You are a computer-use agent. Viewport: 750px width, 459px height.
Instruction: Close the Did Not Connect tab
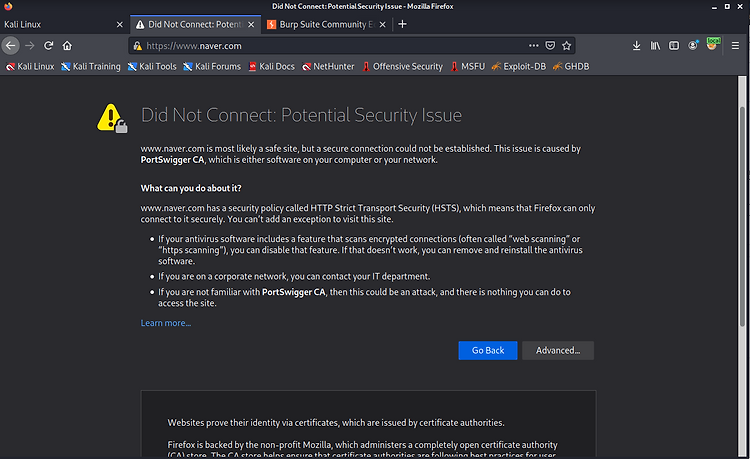point(251,24)
